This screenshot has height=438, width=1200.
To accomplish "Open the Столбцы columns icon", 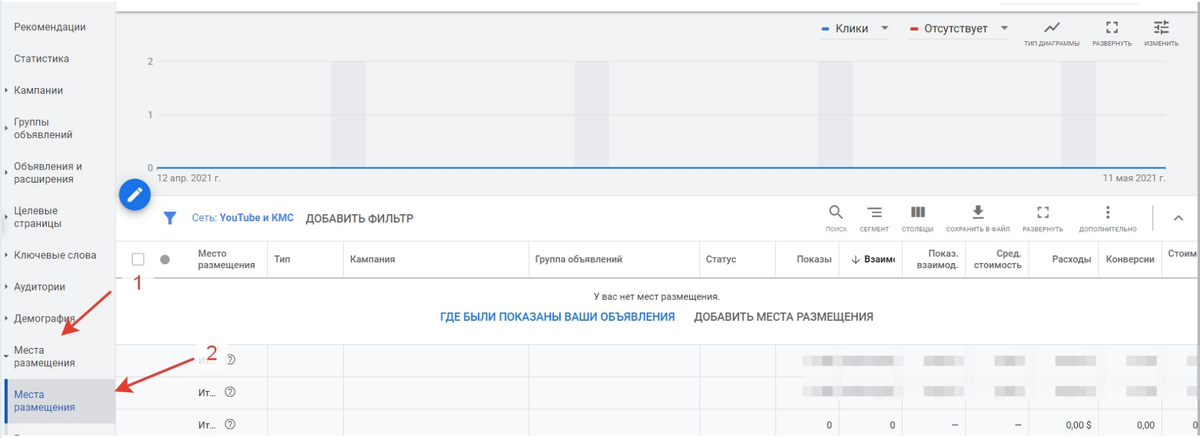I will 917,212.
